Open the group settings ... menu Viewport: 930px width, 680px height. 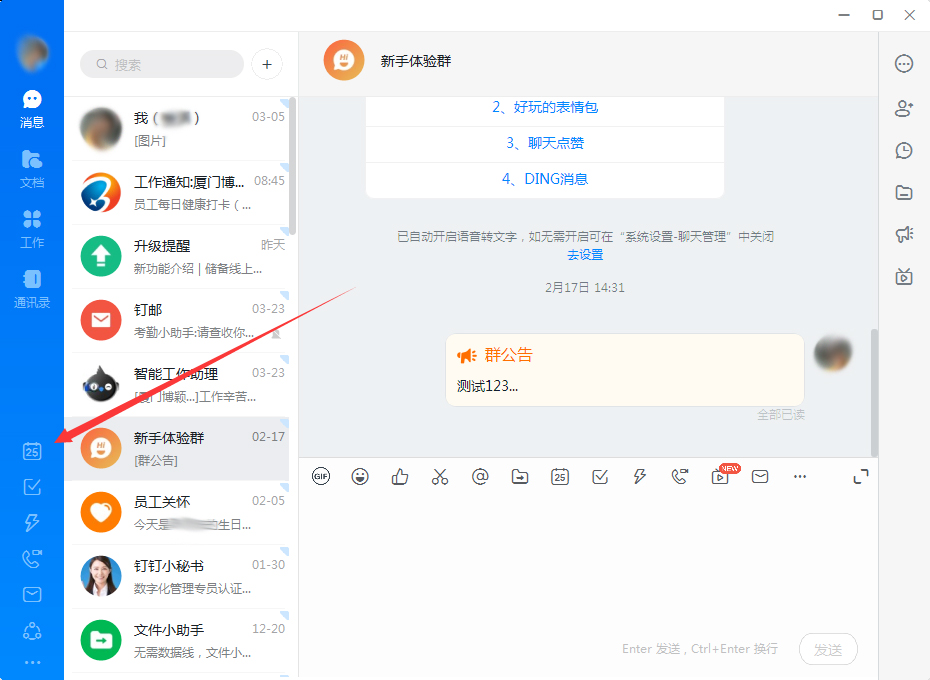point(903,63)
